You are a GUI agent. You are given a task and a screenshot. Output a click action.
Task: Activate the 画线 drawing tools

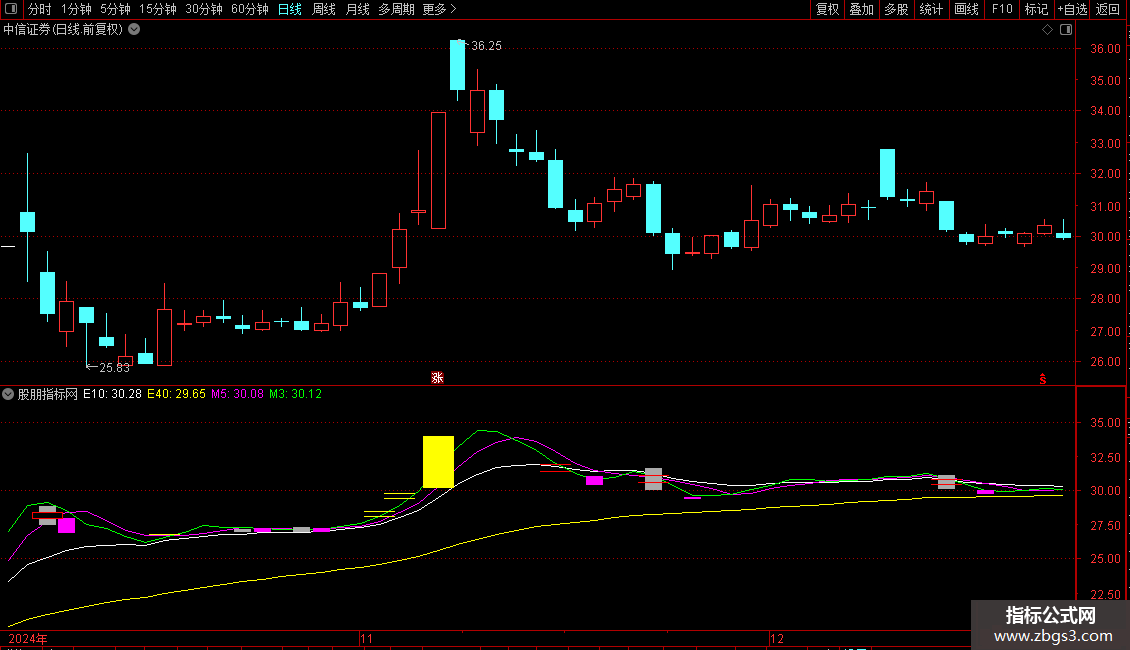coord(966,9)
